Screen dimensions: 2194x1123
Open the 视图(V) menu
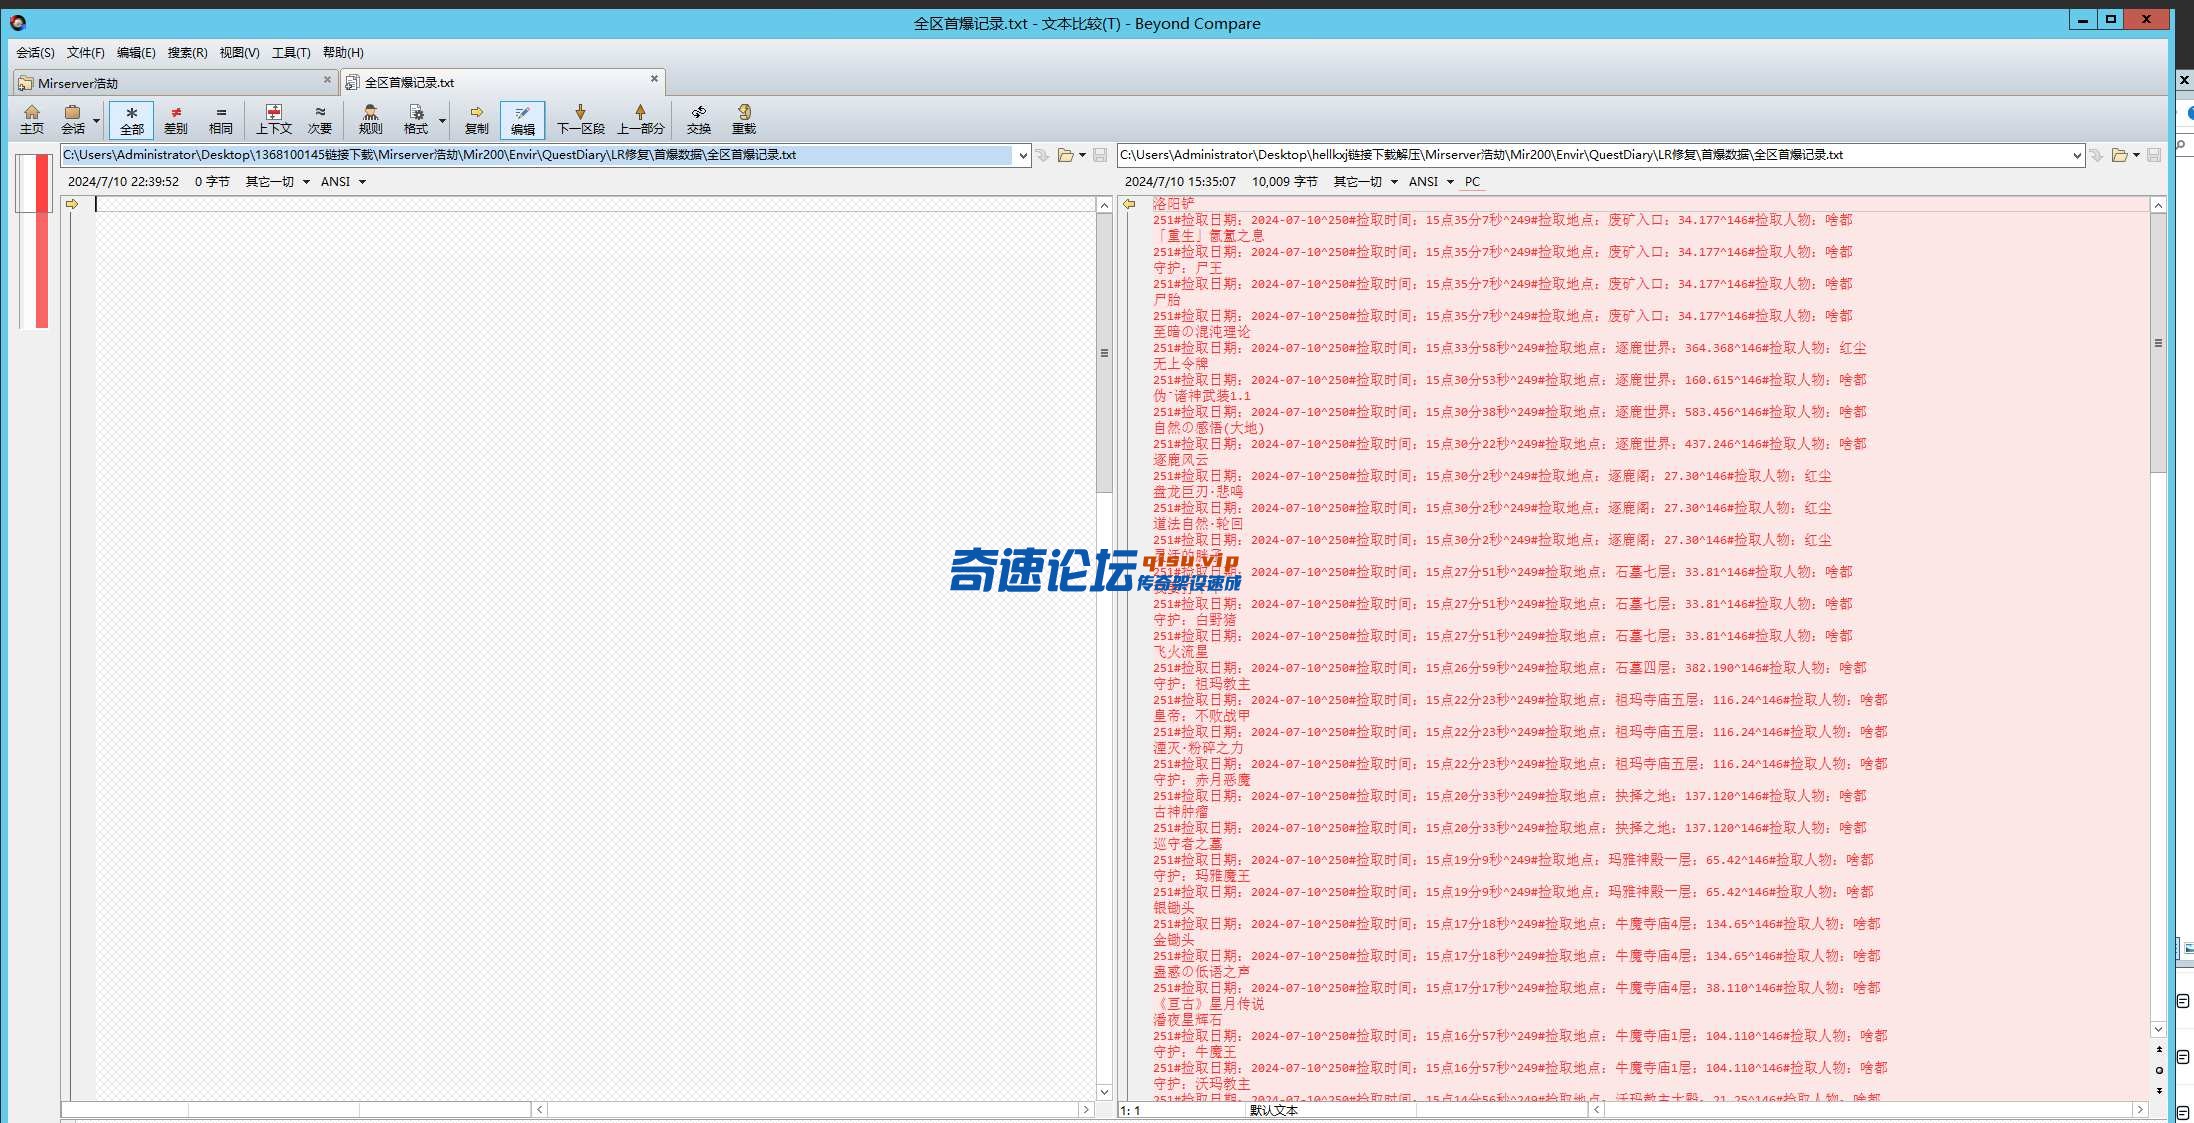pyautogui.click(x=239, y=53)
